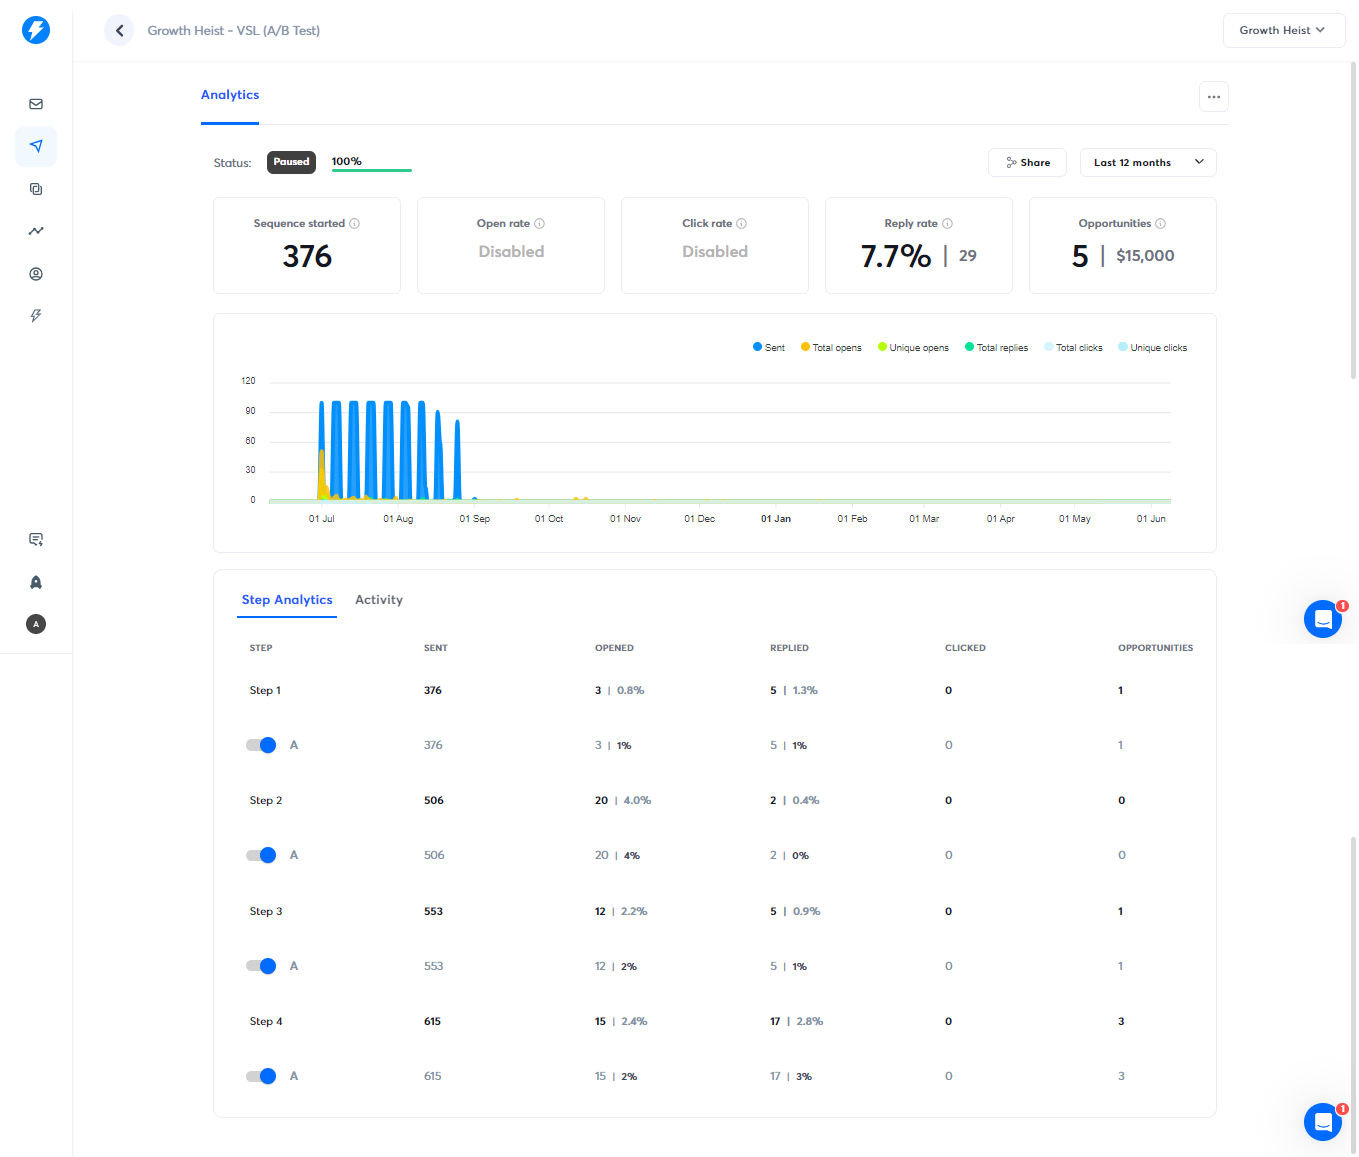Open the chat feedback sidebar icon
The image size is (1359, 1157).
click(x=36, y=540)
